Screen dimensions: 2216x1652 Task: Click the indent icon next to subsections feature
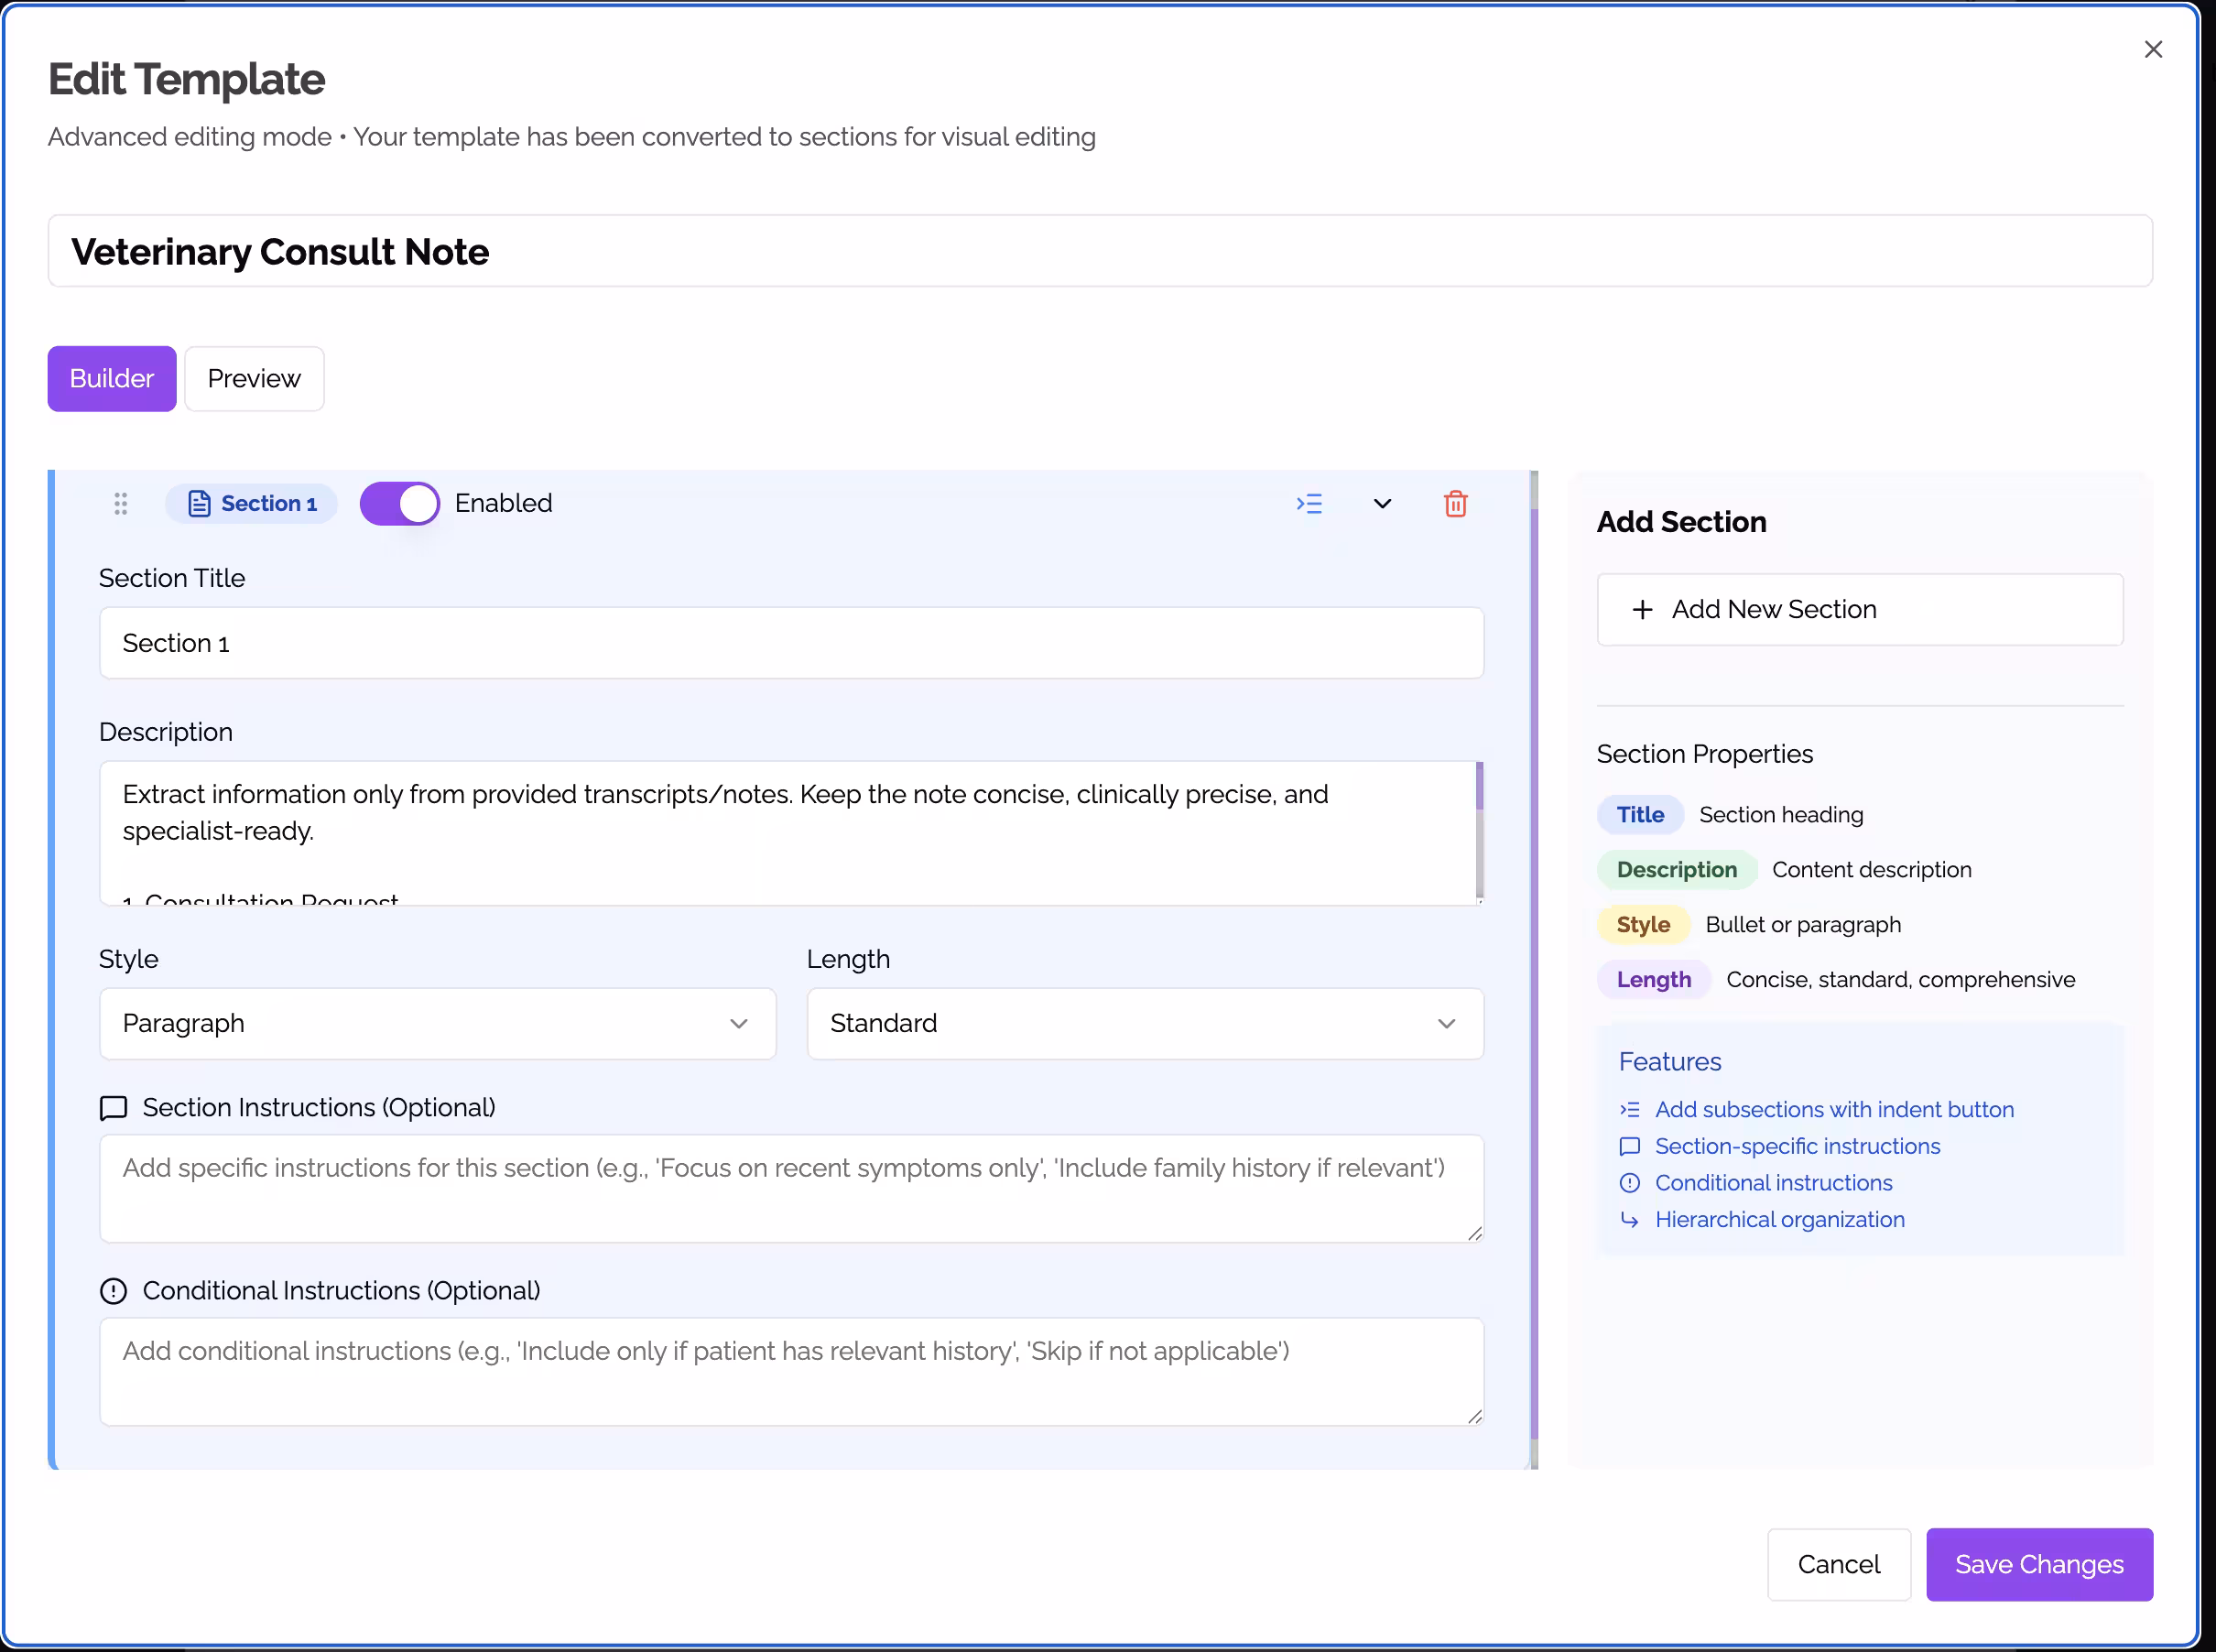(1630, 1109)
